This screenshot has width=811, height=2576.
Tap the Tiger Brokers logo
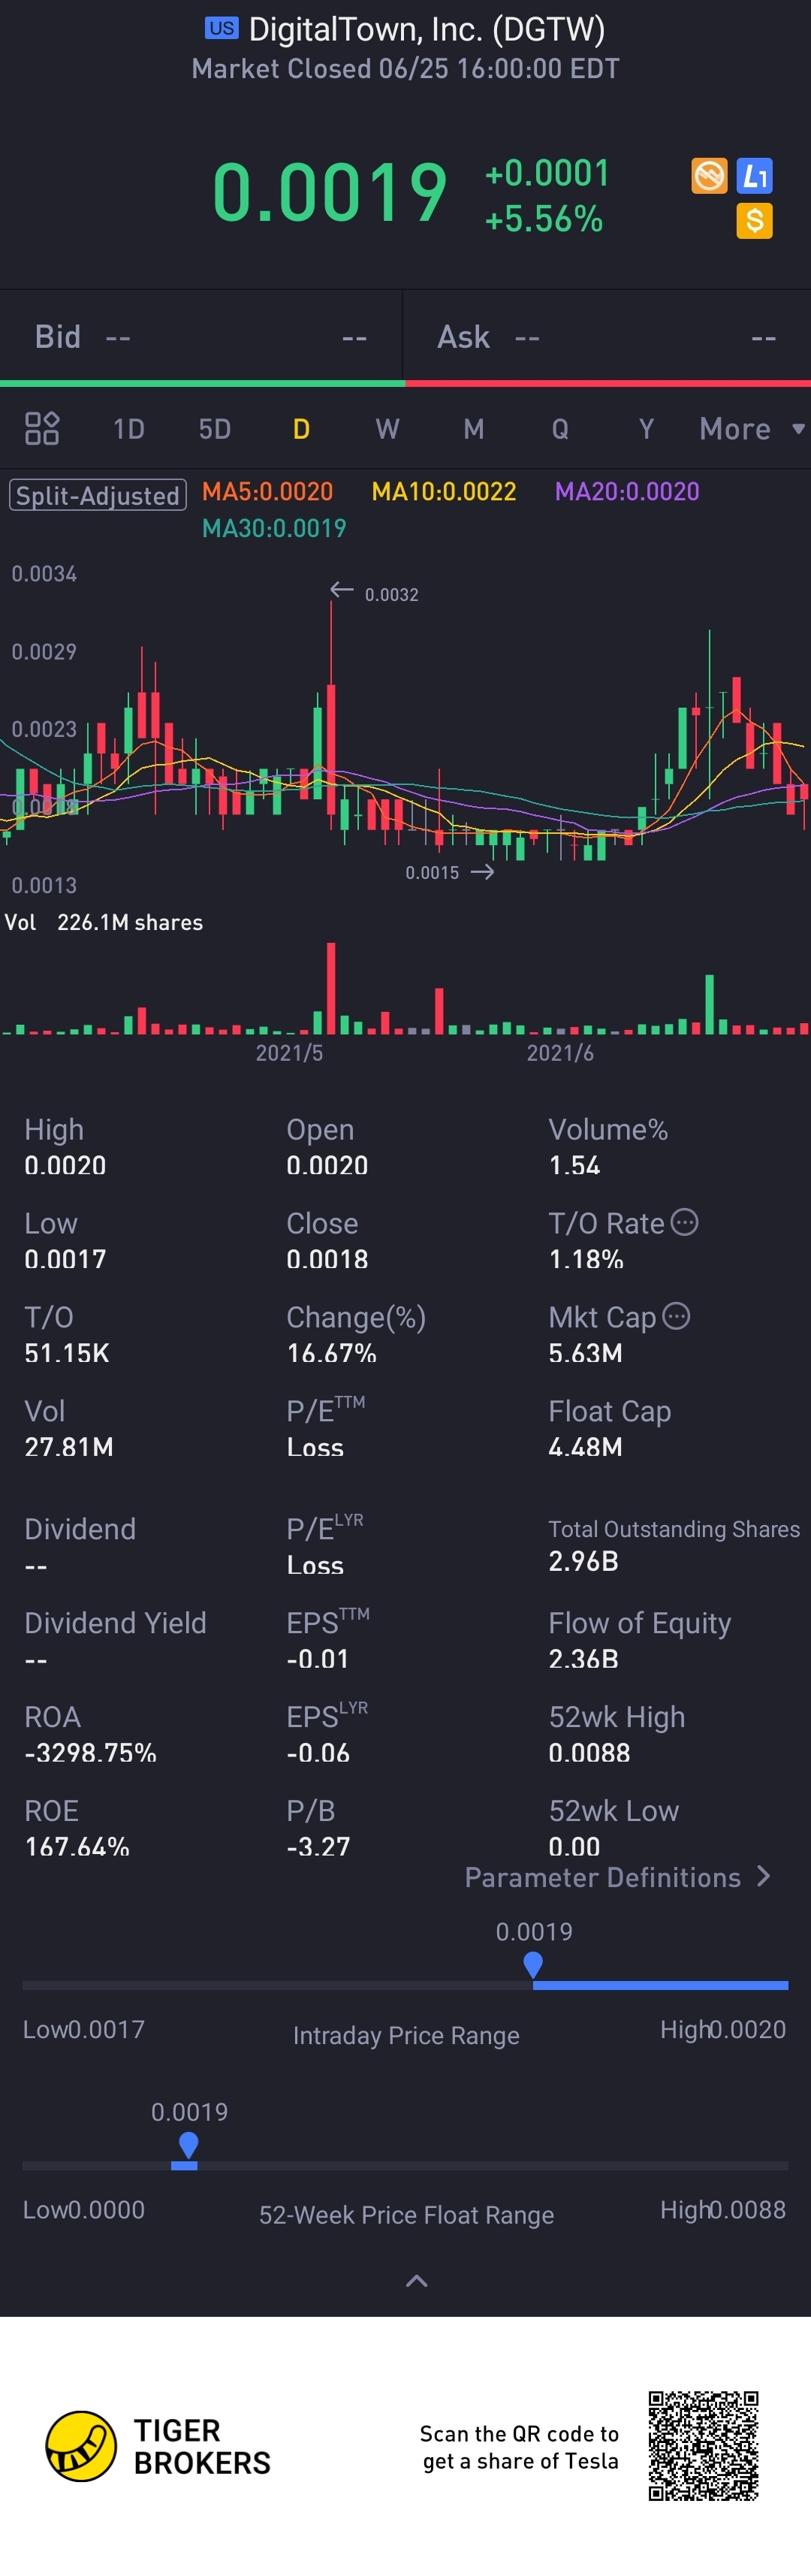(159, 2446)
